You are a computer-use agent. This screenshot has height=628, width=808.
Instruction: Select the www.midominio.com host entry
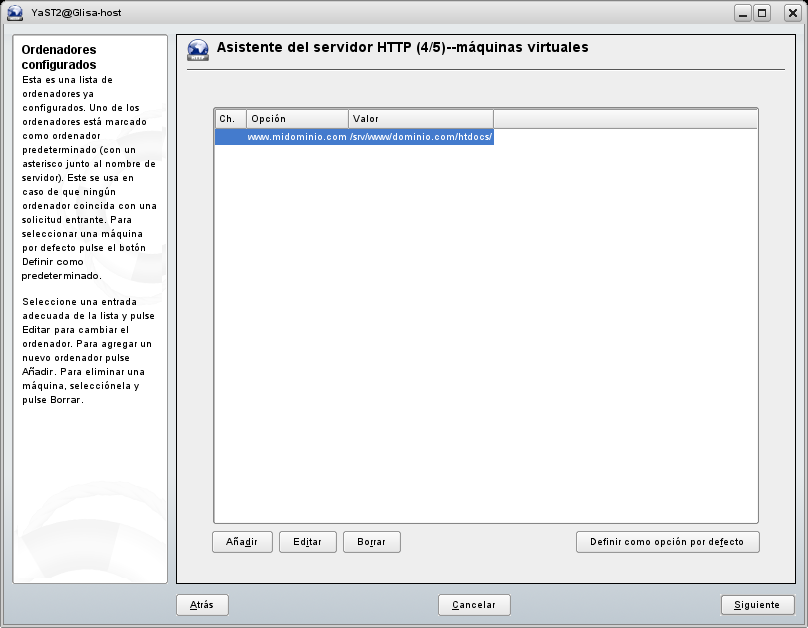[x=297, y=137]
